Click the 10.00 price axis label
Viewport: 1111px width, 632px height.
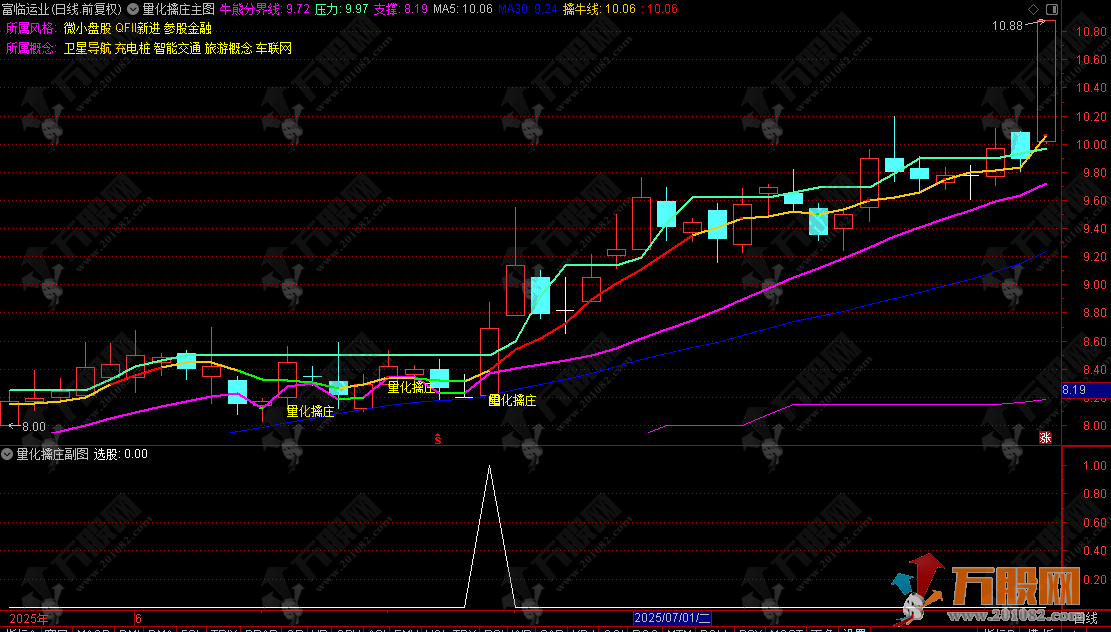coord(1092,145)
